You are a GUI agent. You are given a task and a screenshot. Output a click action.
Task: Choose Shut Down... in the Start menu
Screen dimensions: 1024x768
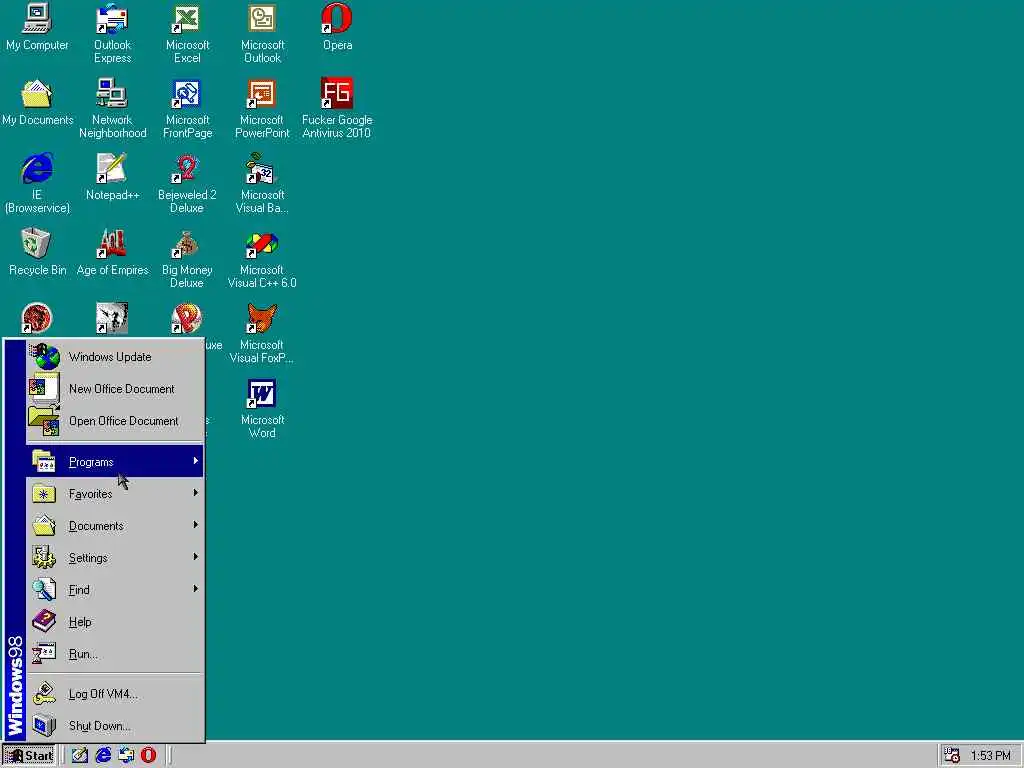tap(115, 726)
